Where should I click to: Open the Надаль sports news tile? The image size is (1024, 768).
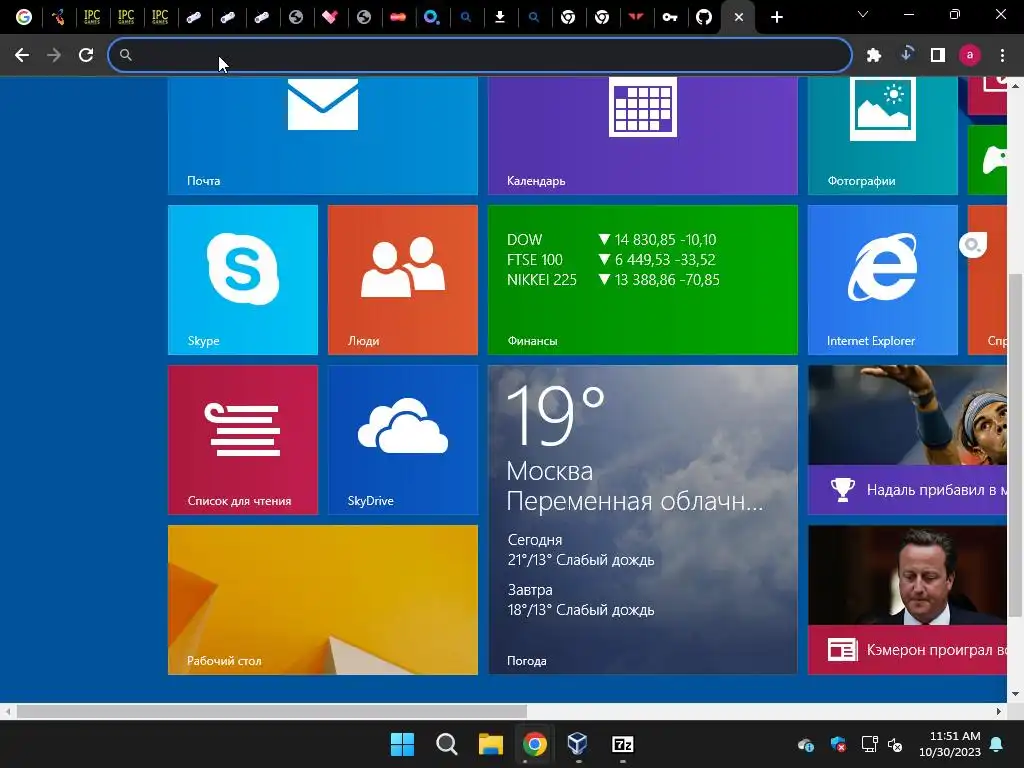[907, 440]
